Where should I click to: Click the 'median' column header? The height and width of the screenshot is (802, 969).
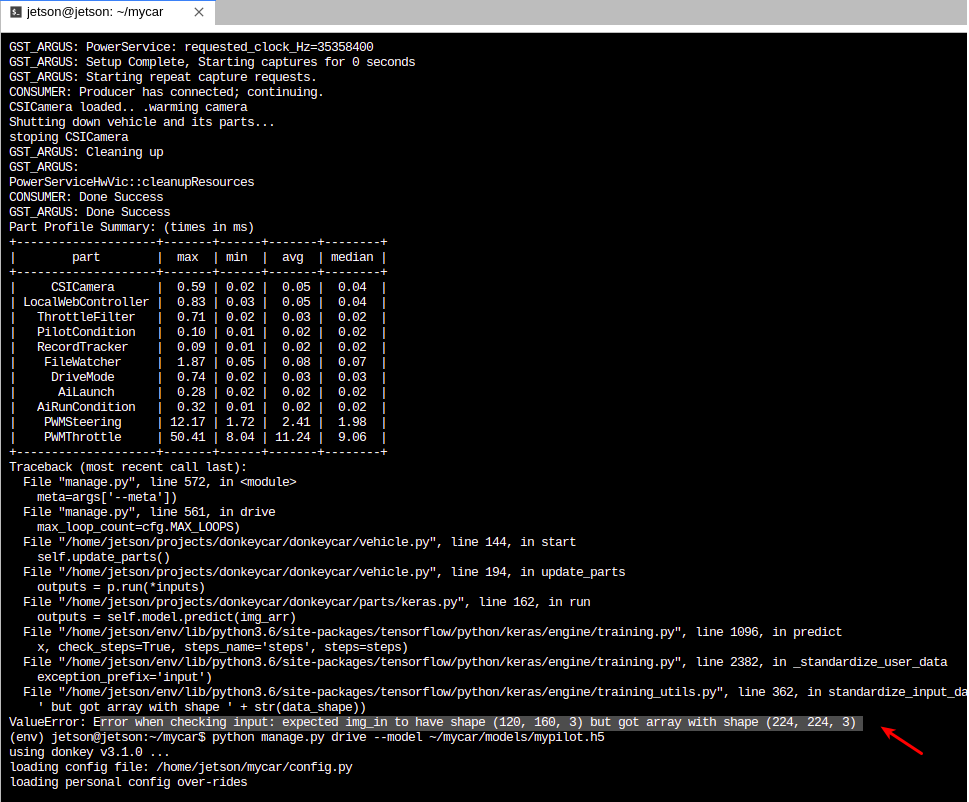352,257
